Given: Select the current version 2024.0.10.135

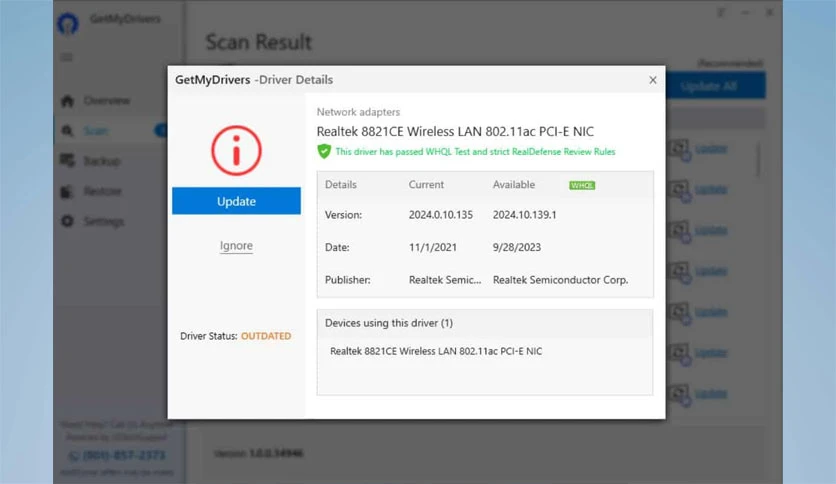Looking at the screenshot, I should tap(440, 215).
